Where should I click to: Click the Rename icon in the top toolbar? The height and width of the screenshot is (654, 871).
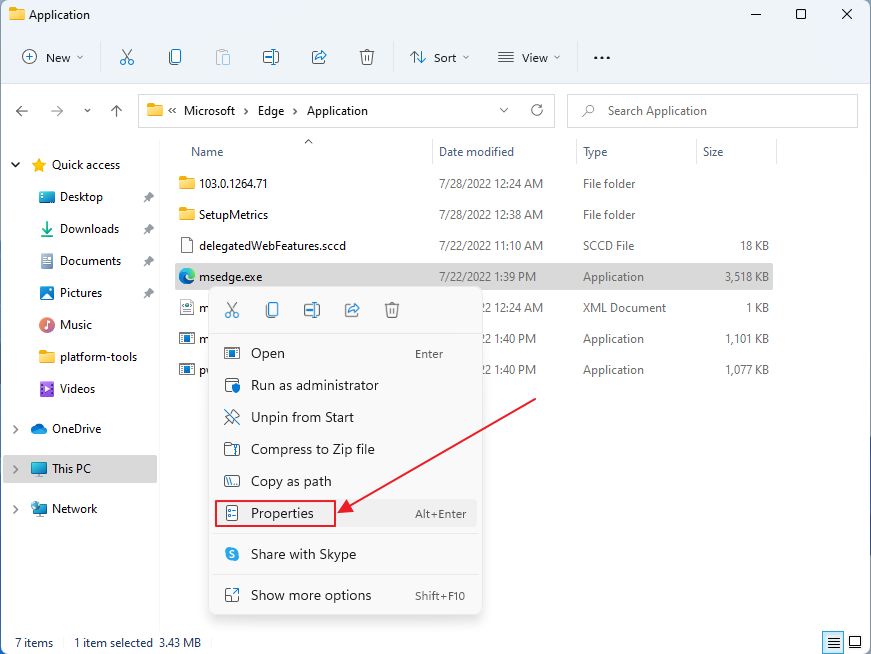click(271, 58)
